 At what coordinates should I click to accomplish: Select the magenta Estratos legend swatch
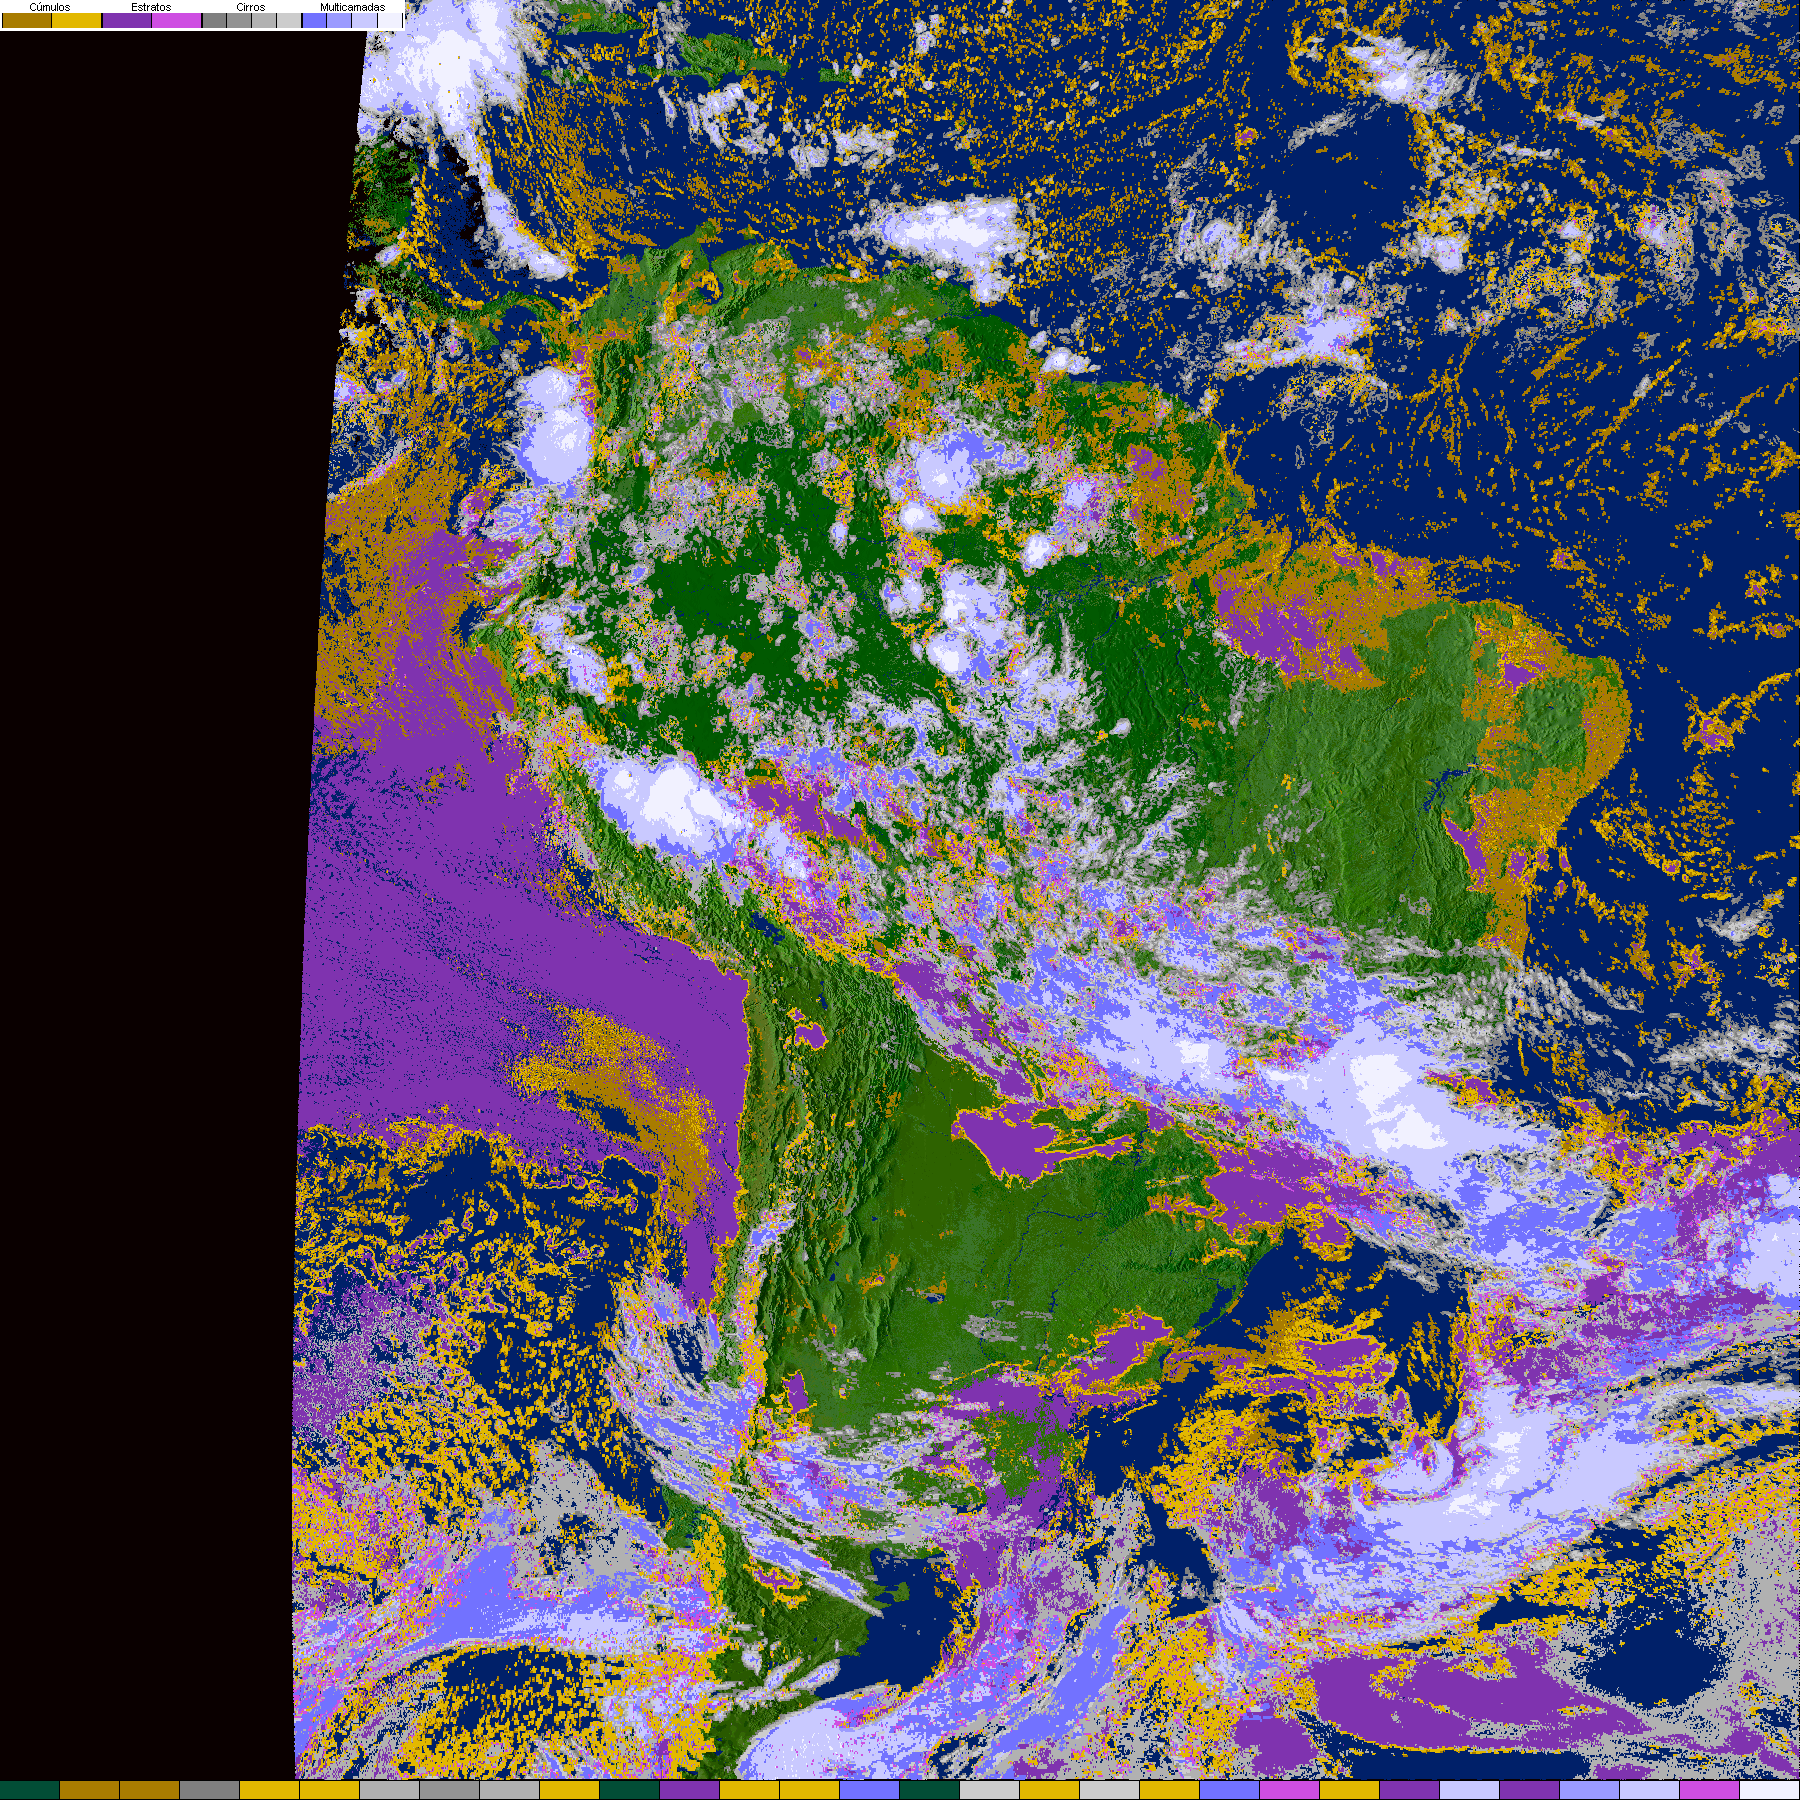176,20
